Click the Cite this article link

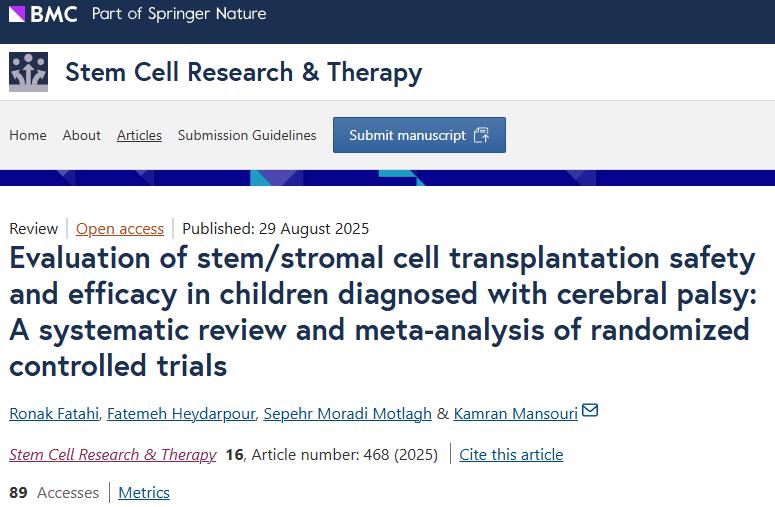coord(511,454)
